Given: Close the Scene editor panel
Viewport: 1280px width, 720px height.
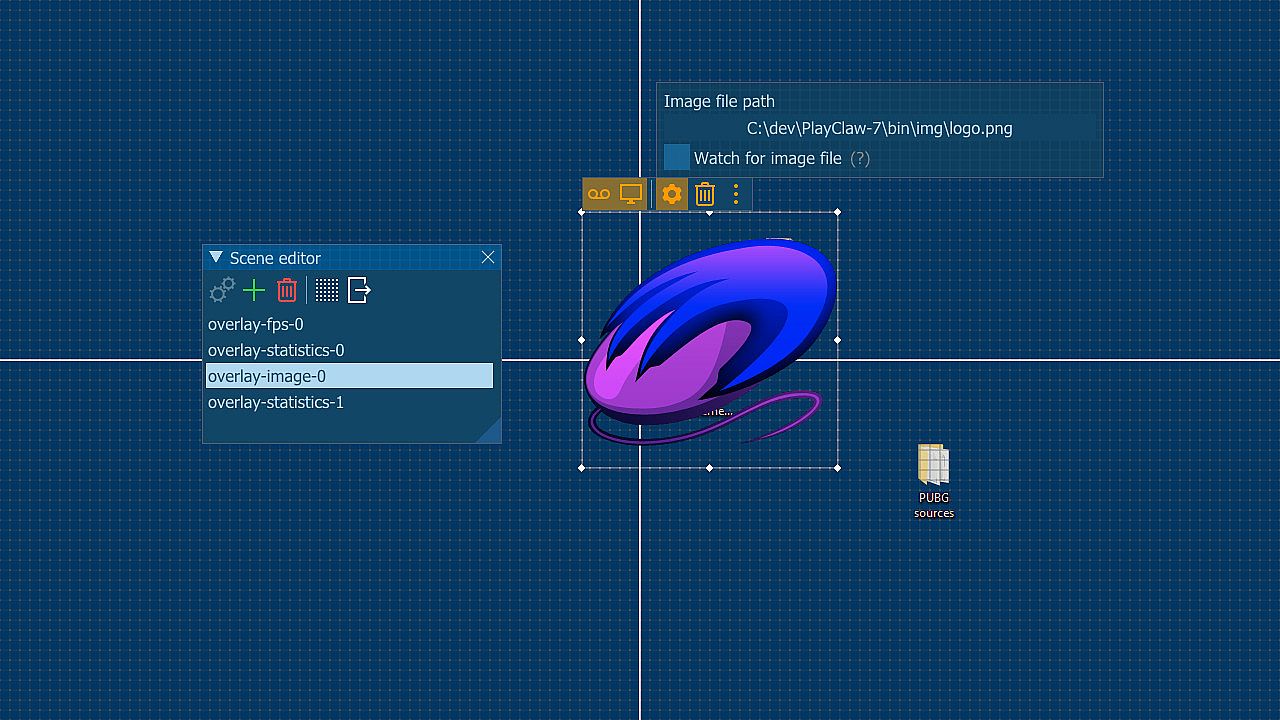Looking at the screenshot, I should (x=488, y=258).
